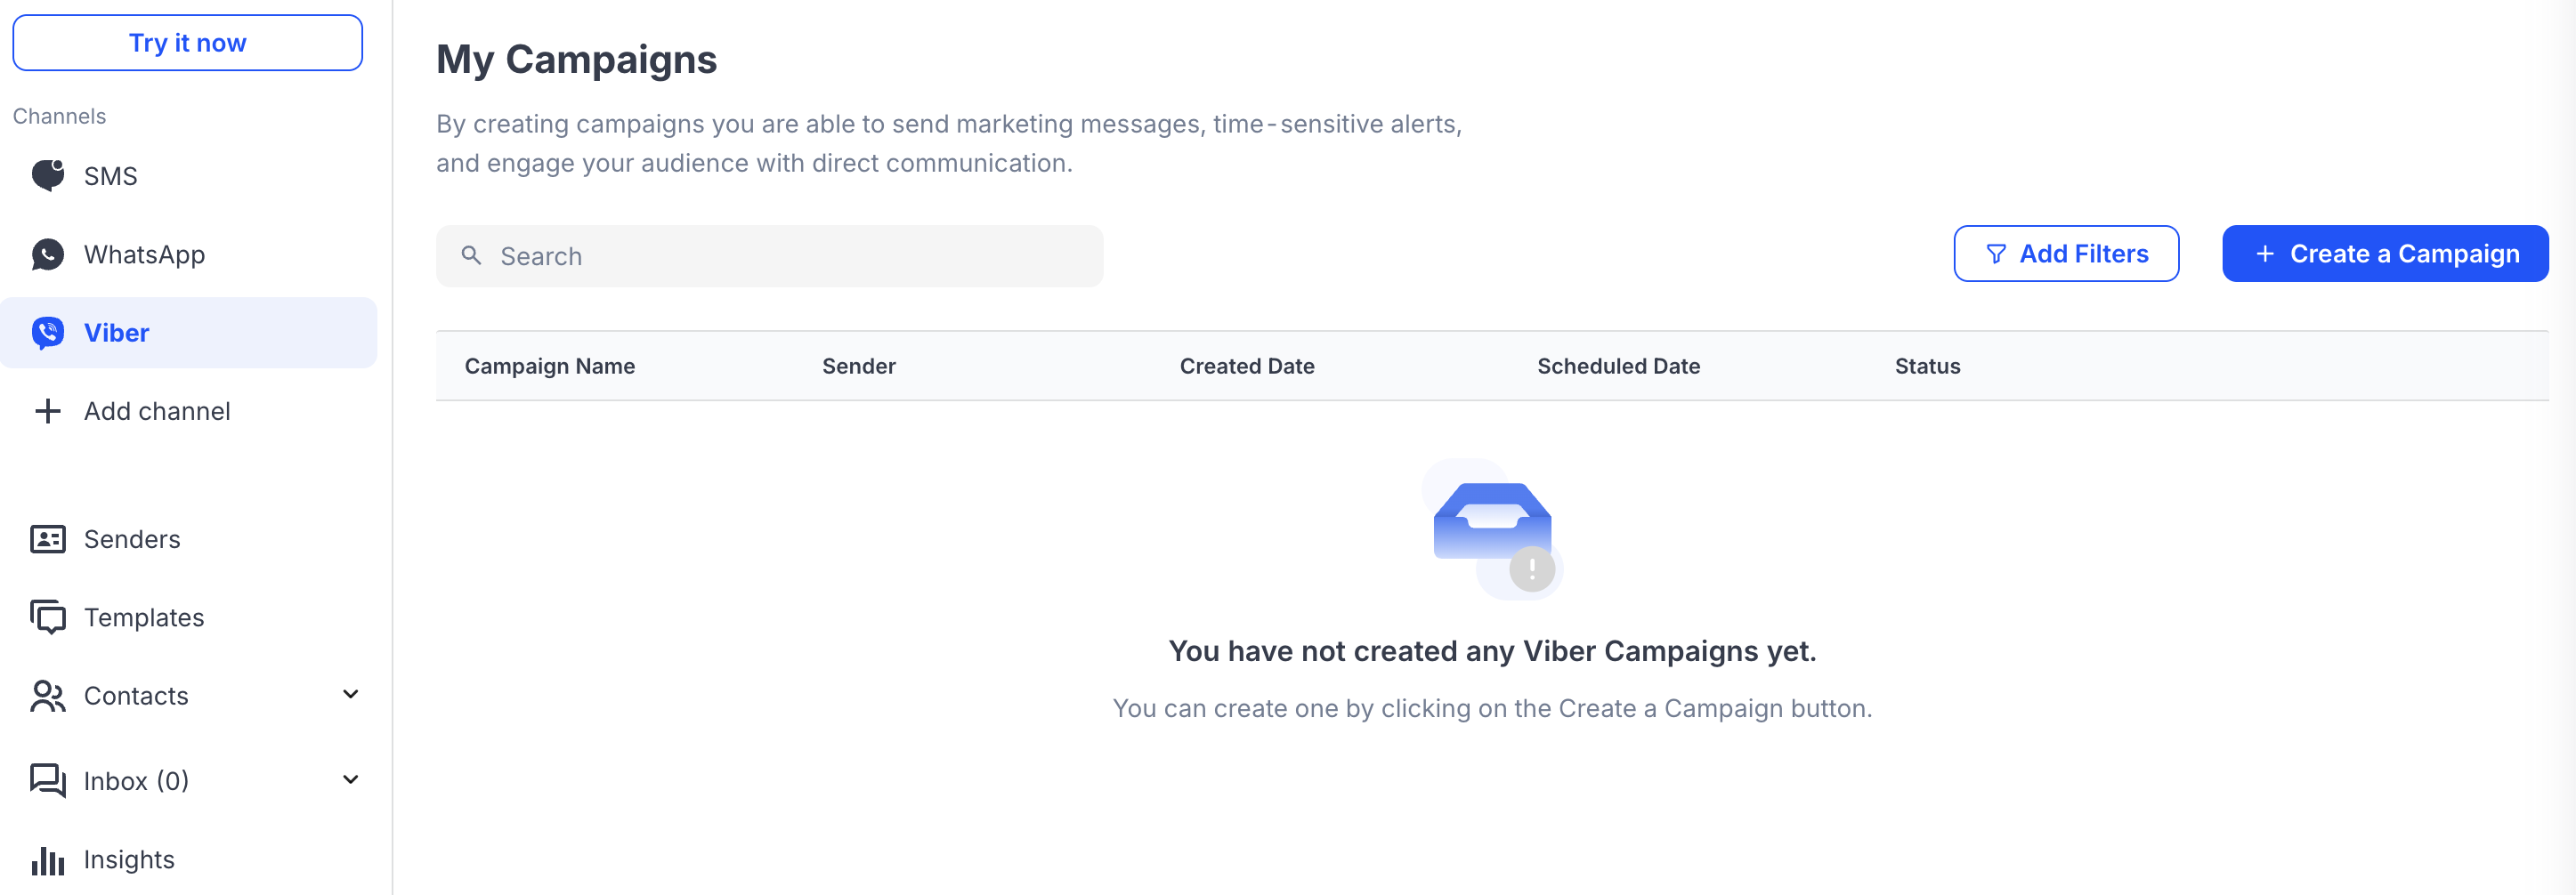This screenshot has height=895, width=2576.
Task: Click the Try it now button
Action: pos(187,42)
